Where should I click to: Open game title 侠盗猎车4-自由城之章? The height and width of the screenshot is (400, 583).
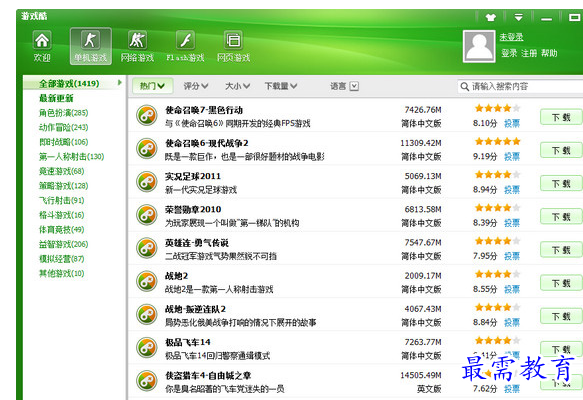point(208,375)
